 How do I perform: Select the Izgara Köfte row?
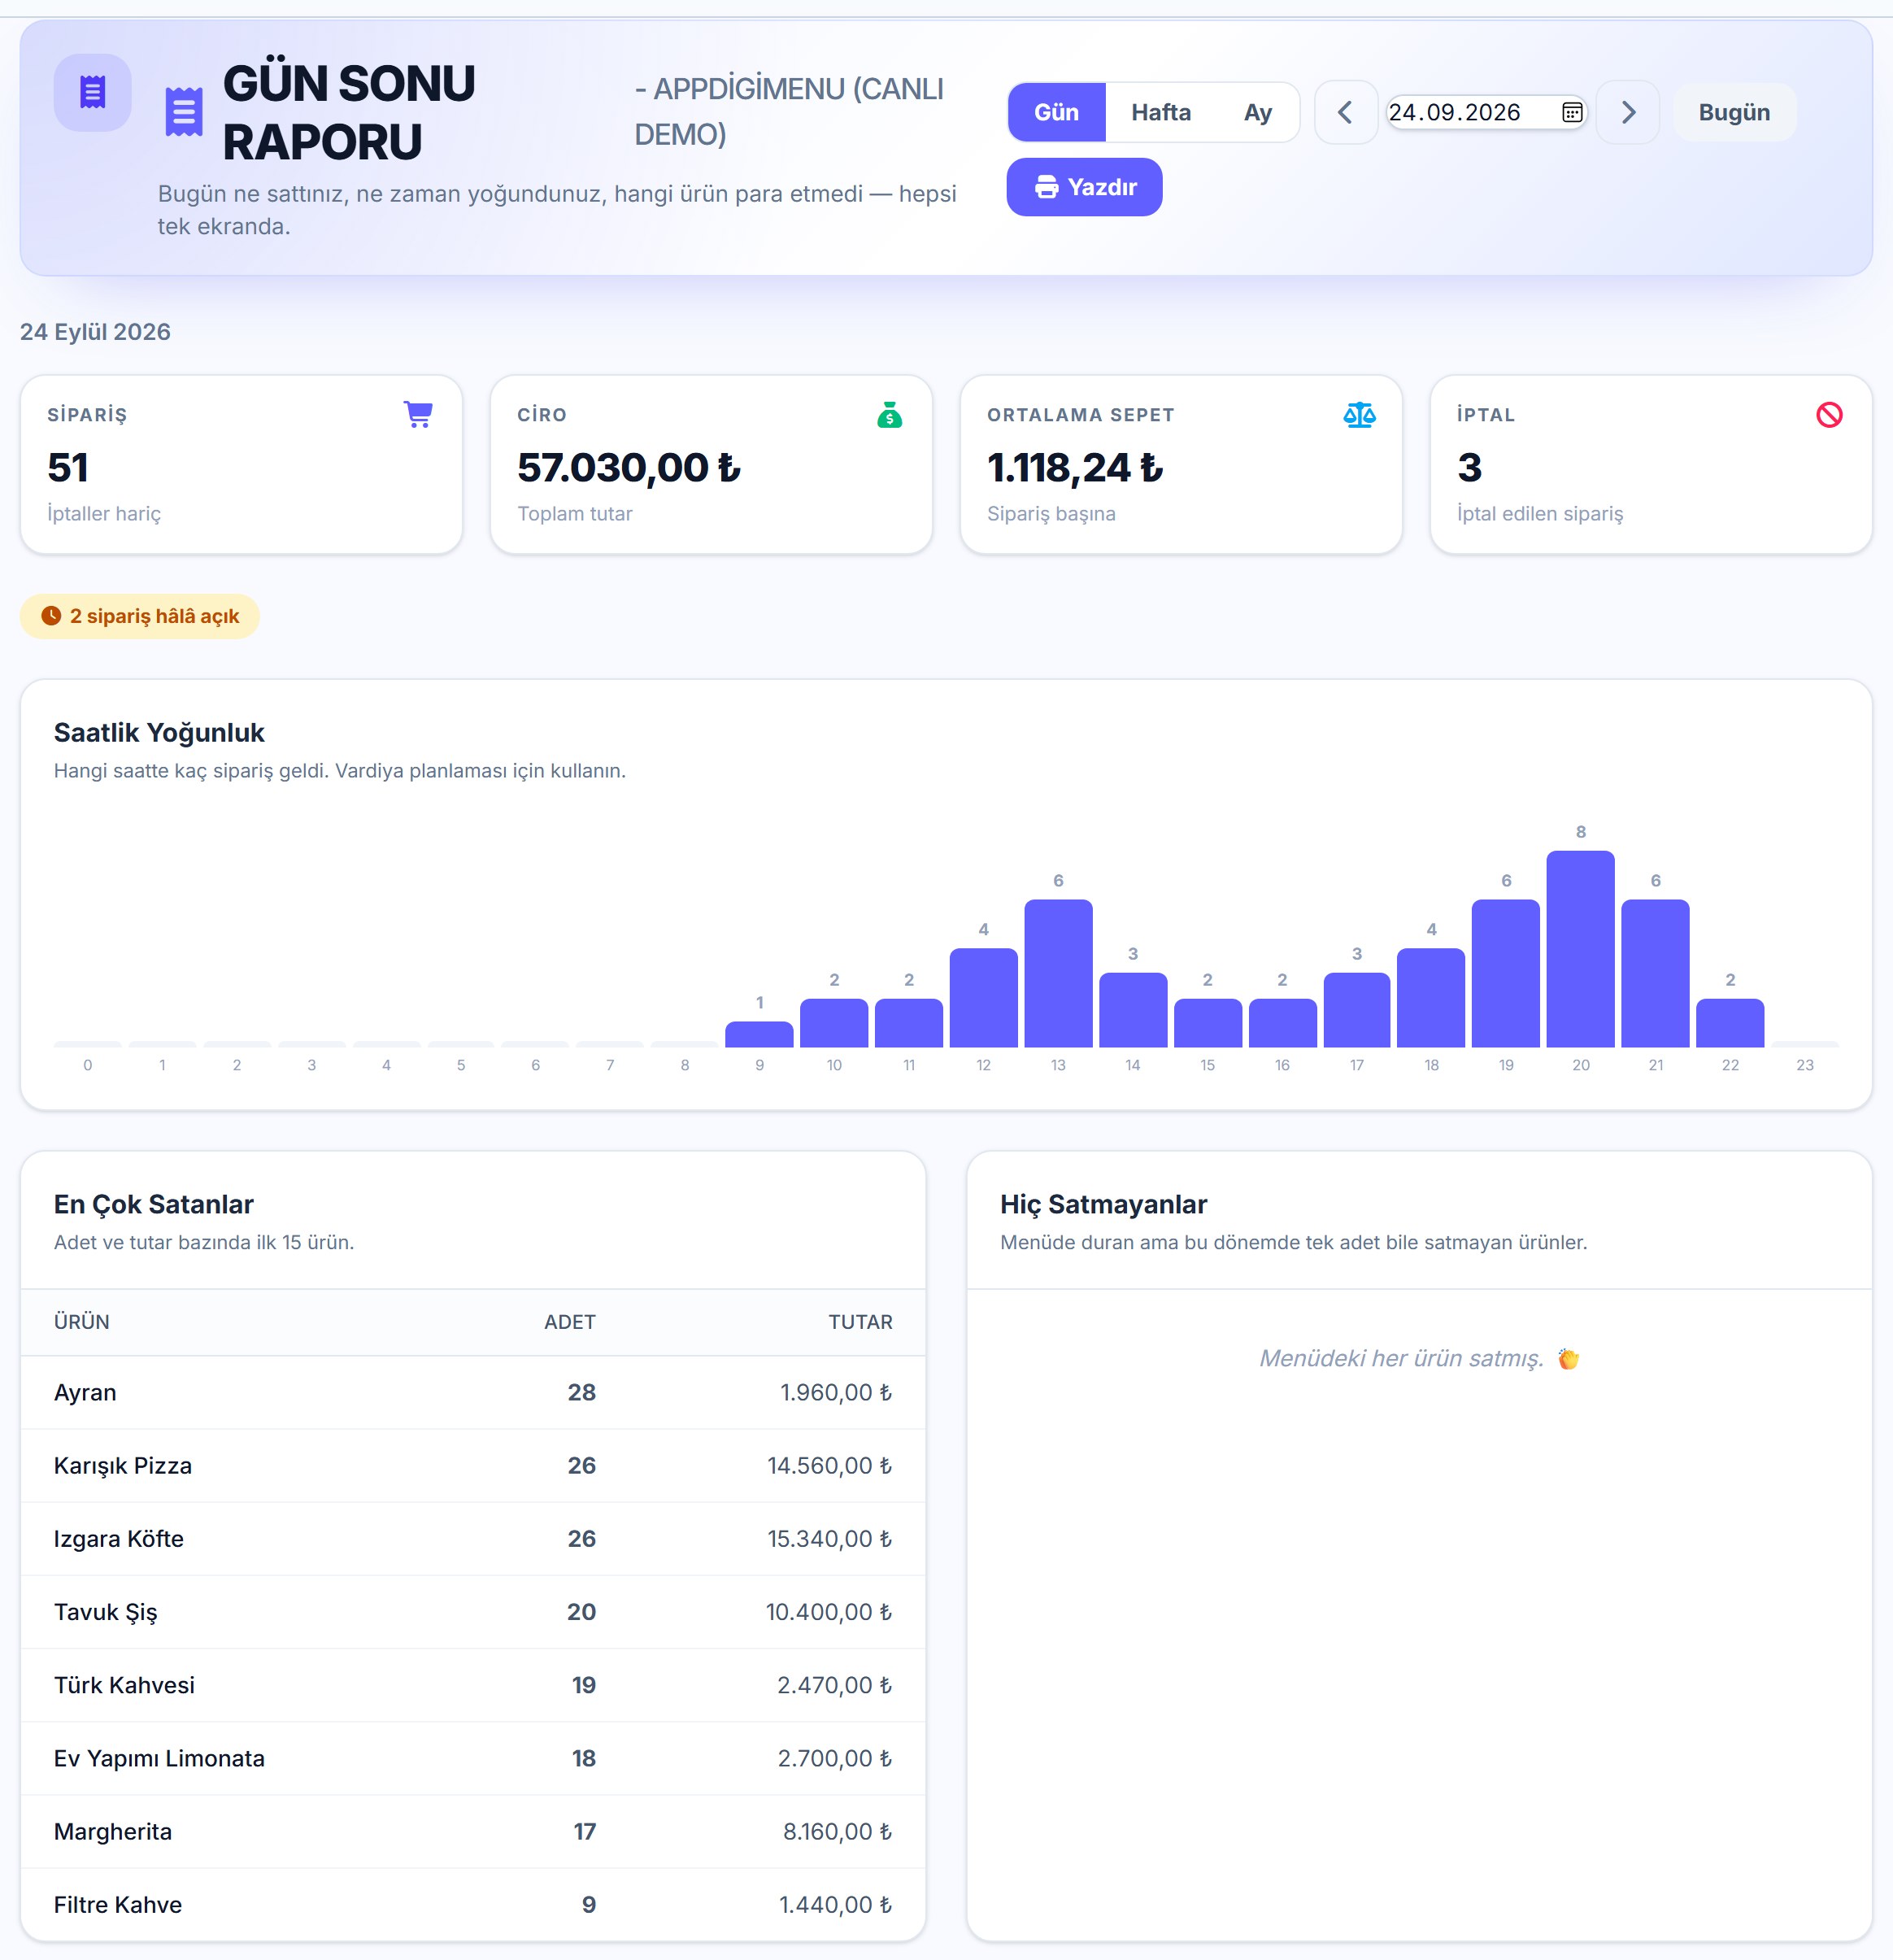coord(473,1538)
